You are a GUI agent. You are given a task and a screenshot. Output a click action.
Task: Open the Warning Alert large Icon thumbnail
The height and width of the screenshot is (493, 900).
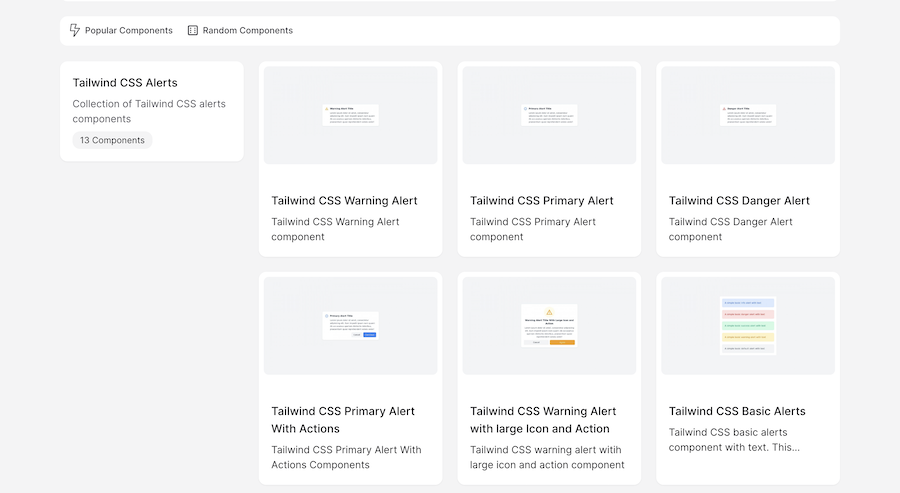click(549, 326)
